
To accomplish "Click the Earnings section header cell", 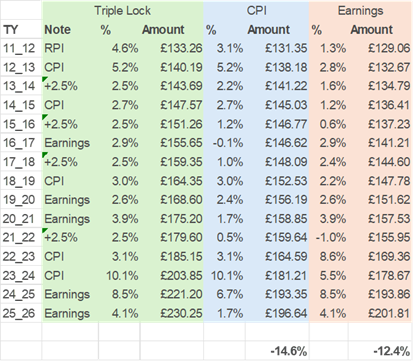I will [x=361, y=11].
